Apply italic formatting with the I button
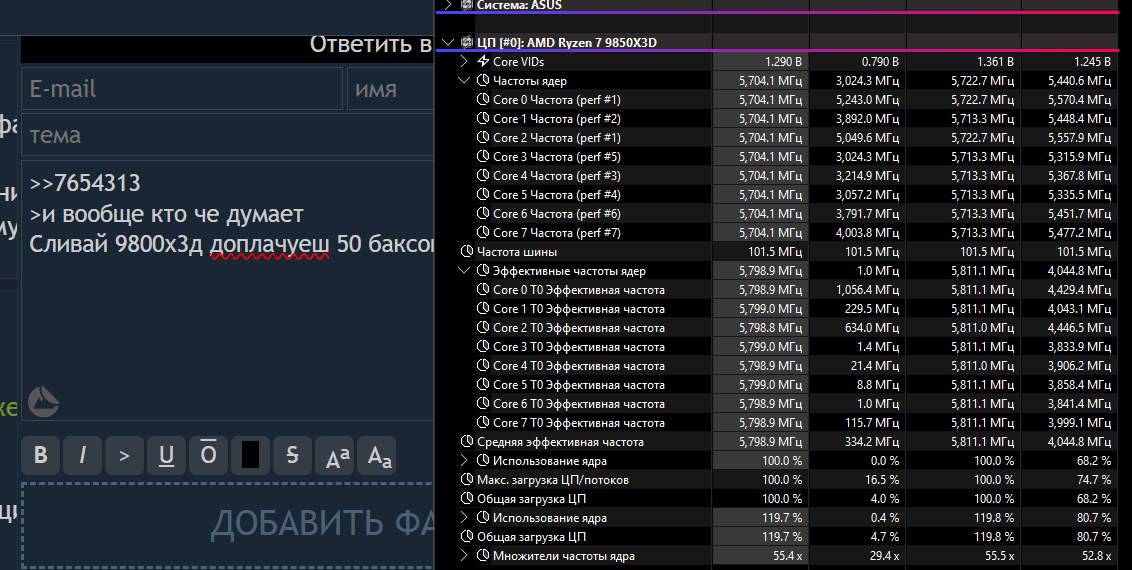This screenshot has height=570, width=1132. 82,455
